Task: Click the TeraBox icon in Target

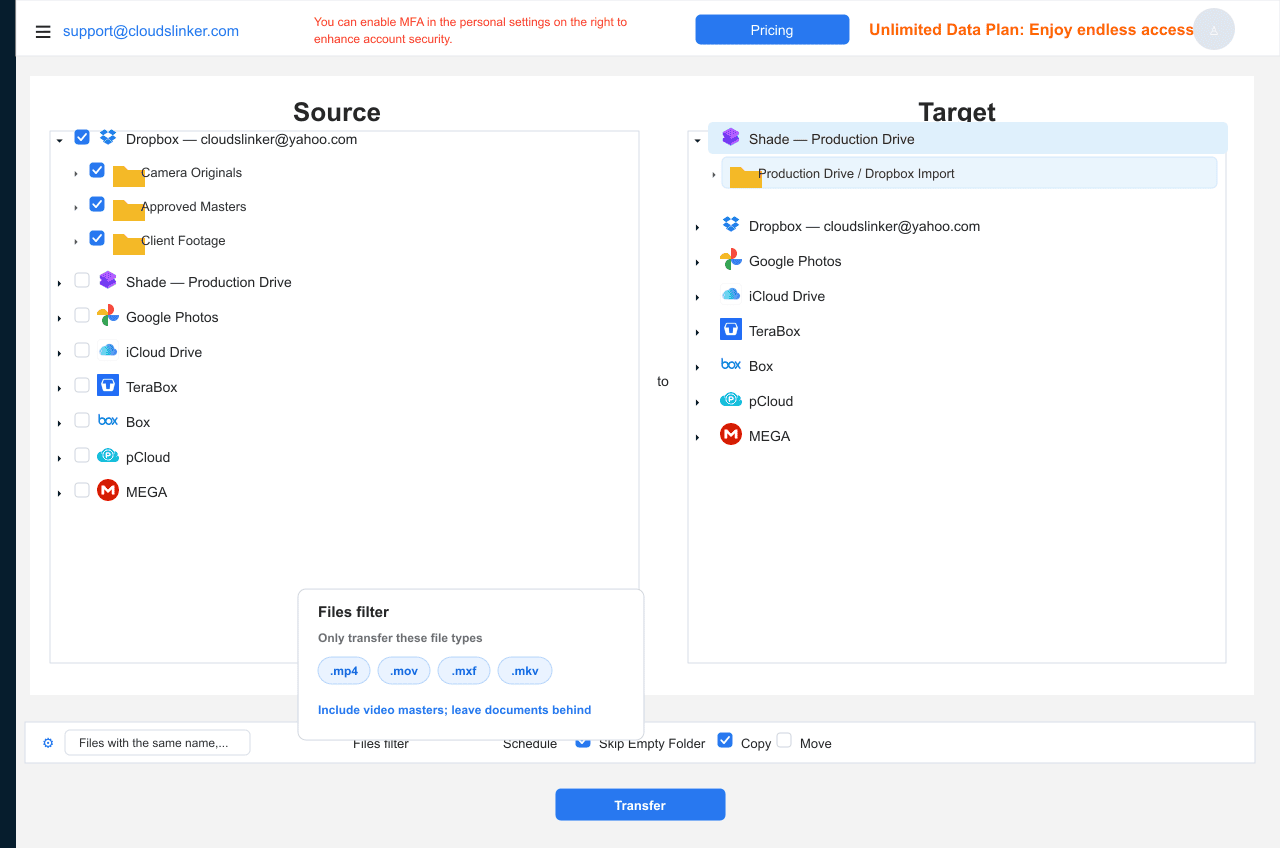Action: 731,330
